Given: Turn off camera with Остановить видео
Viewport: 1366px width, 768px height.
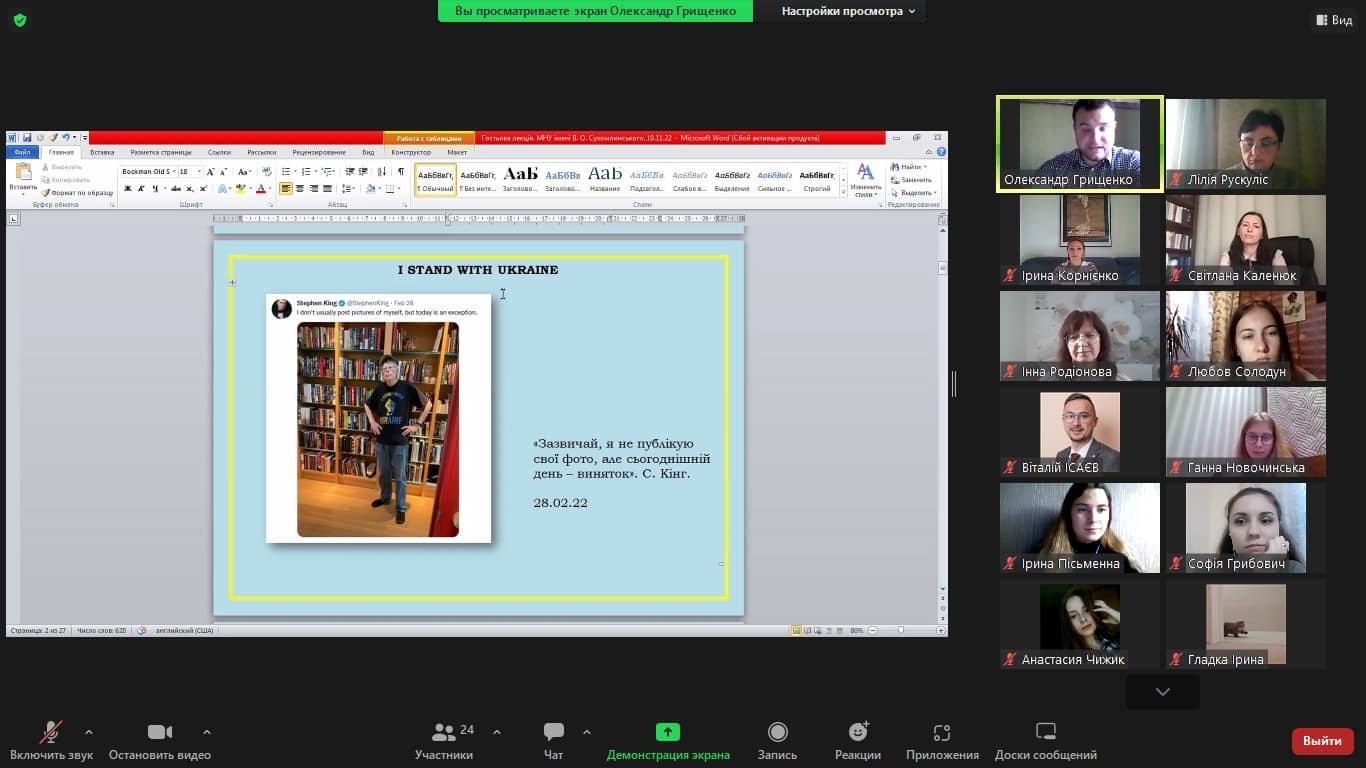Looking at the screenshot, I should tap(160, 741).
